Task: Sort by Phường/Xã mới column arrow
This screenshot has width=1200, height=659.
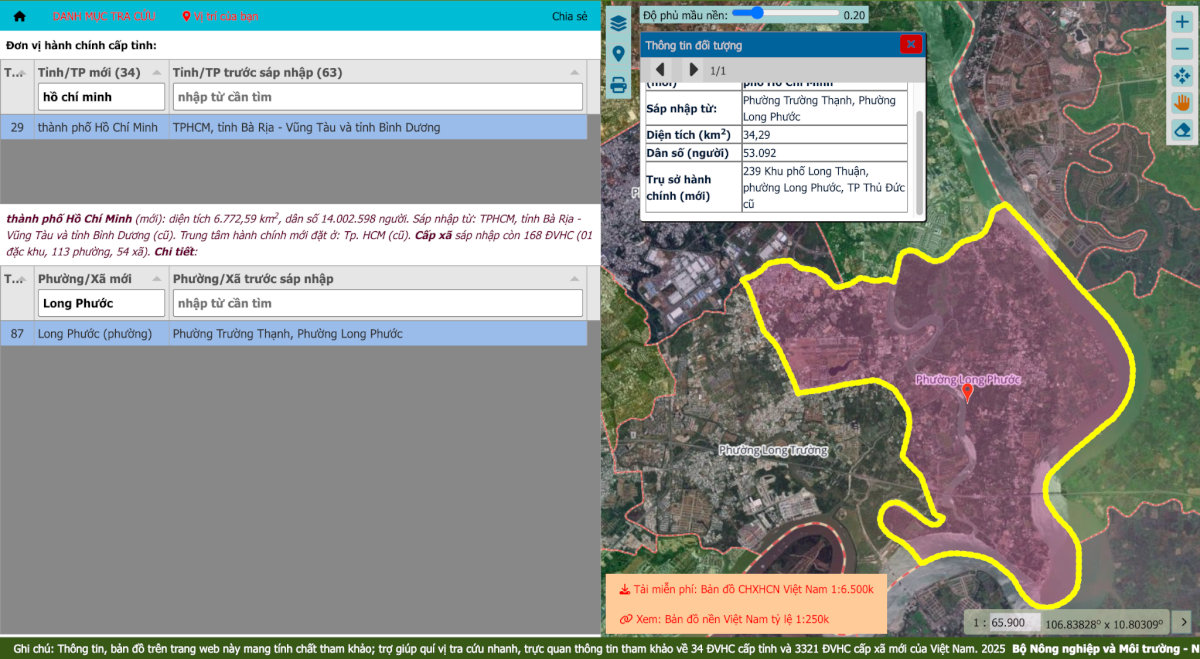Action: [157, 278]
